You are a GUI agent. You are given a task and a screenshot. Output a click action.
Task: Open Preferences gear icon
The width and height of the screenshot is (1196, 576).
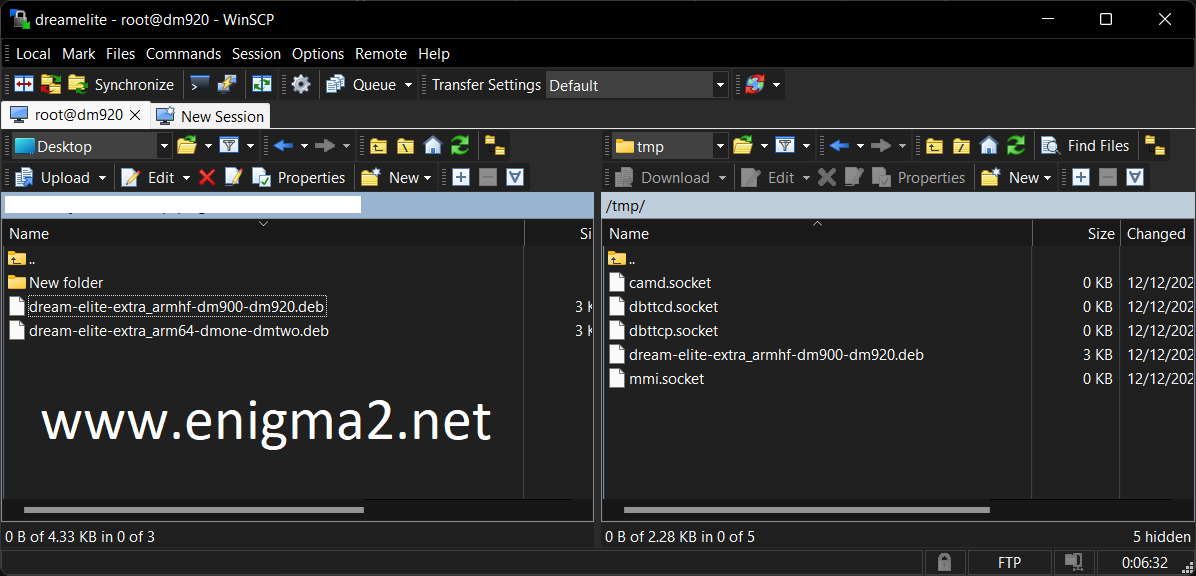[x=301, y=85]
